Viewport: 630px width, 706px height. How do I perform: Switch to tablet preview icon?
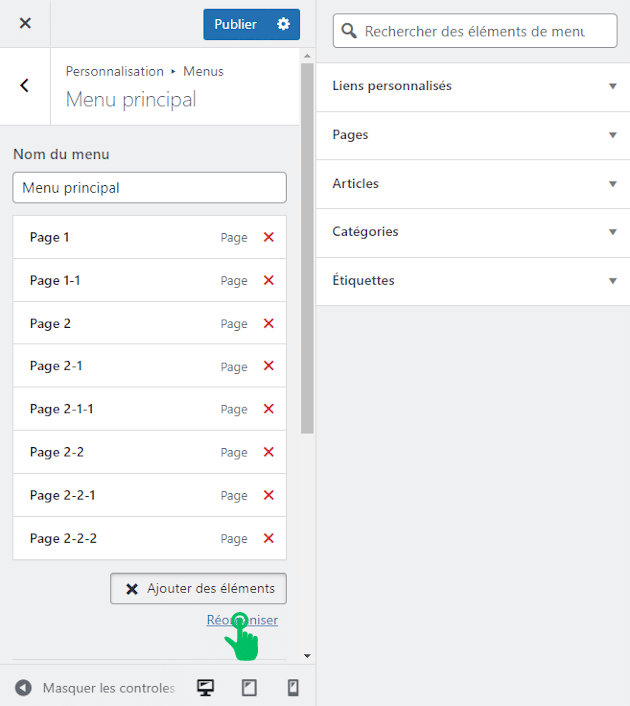[249, 688]
